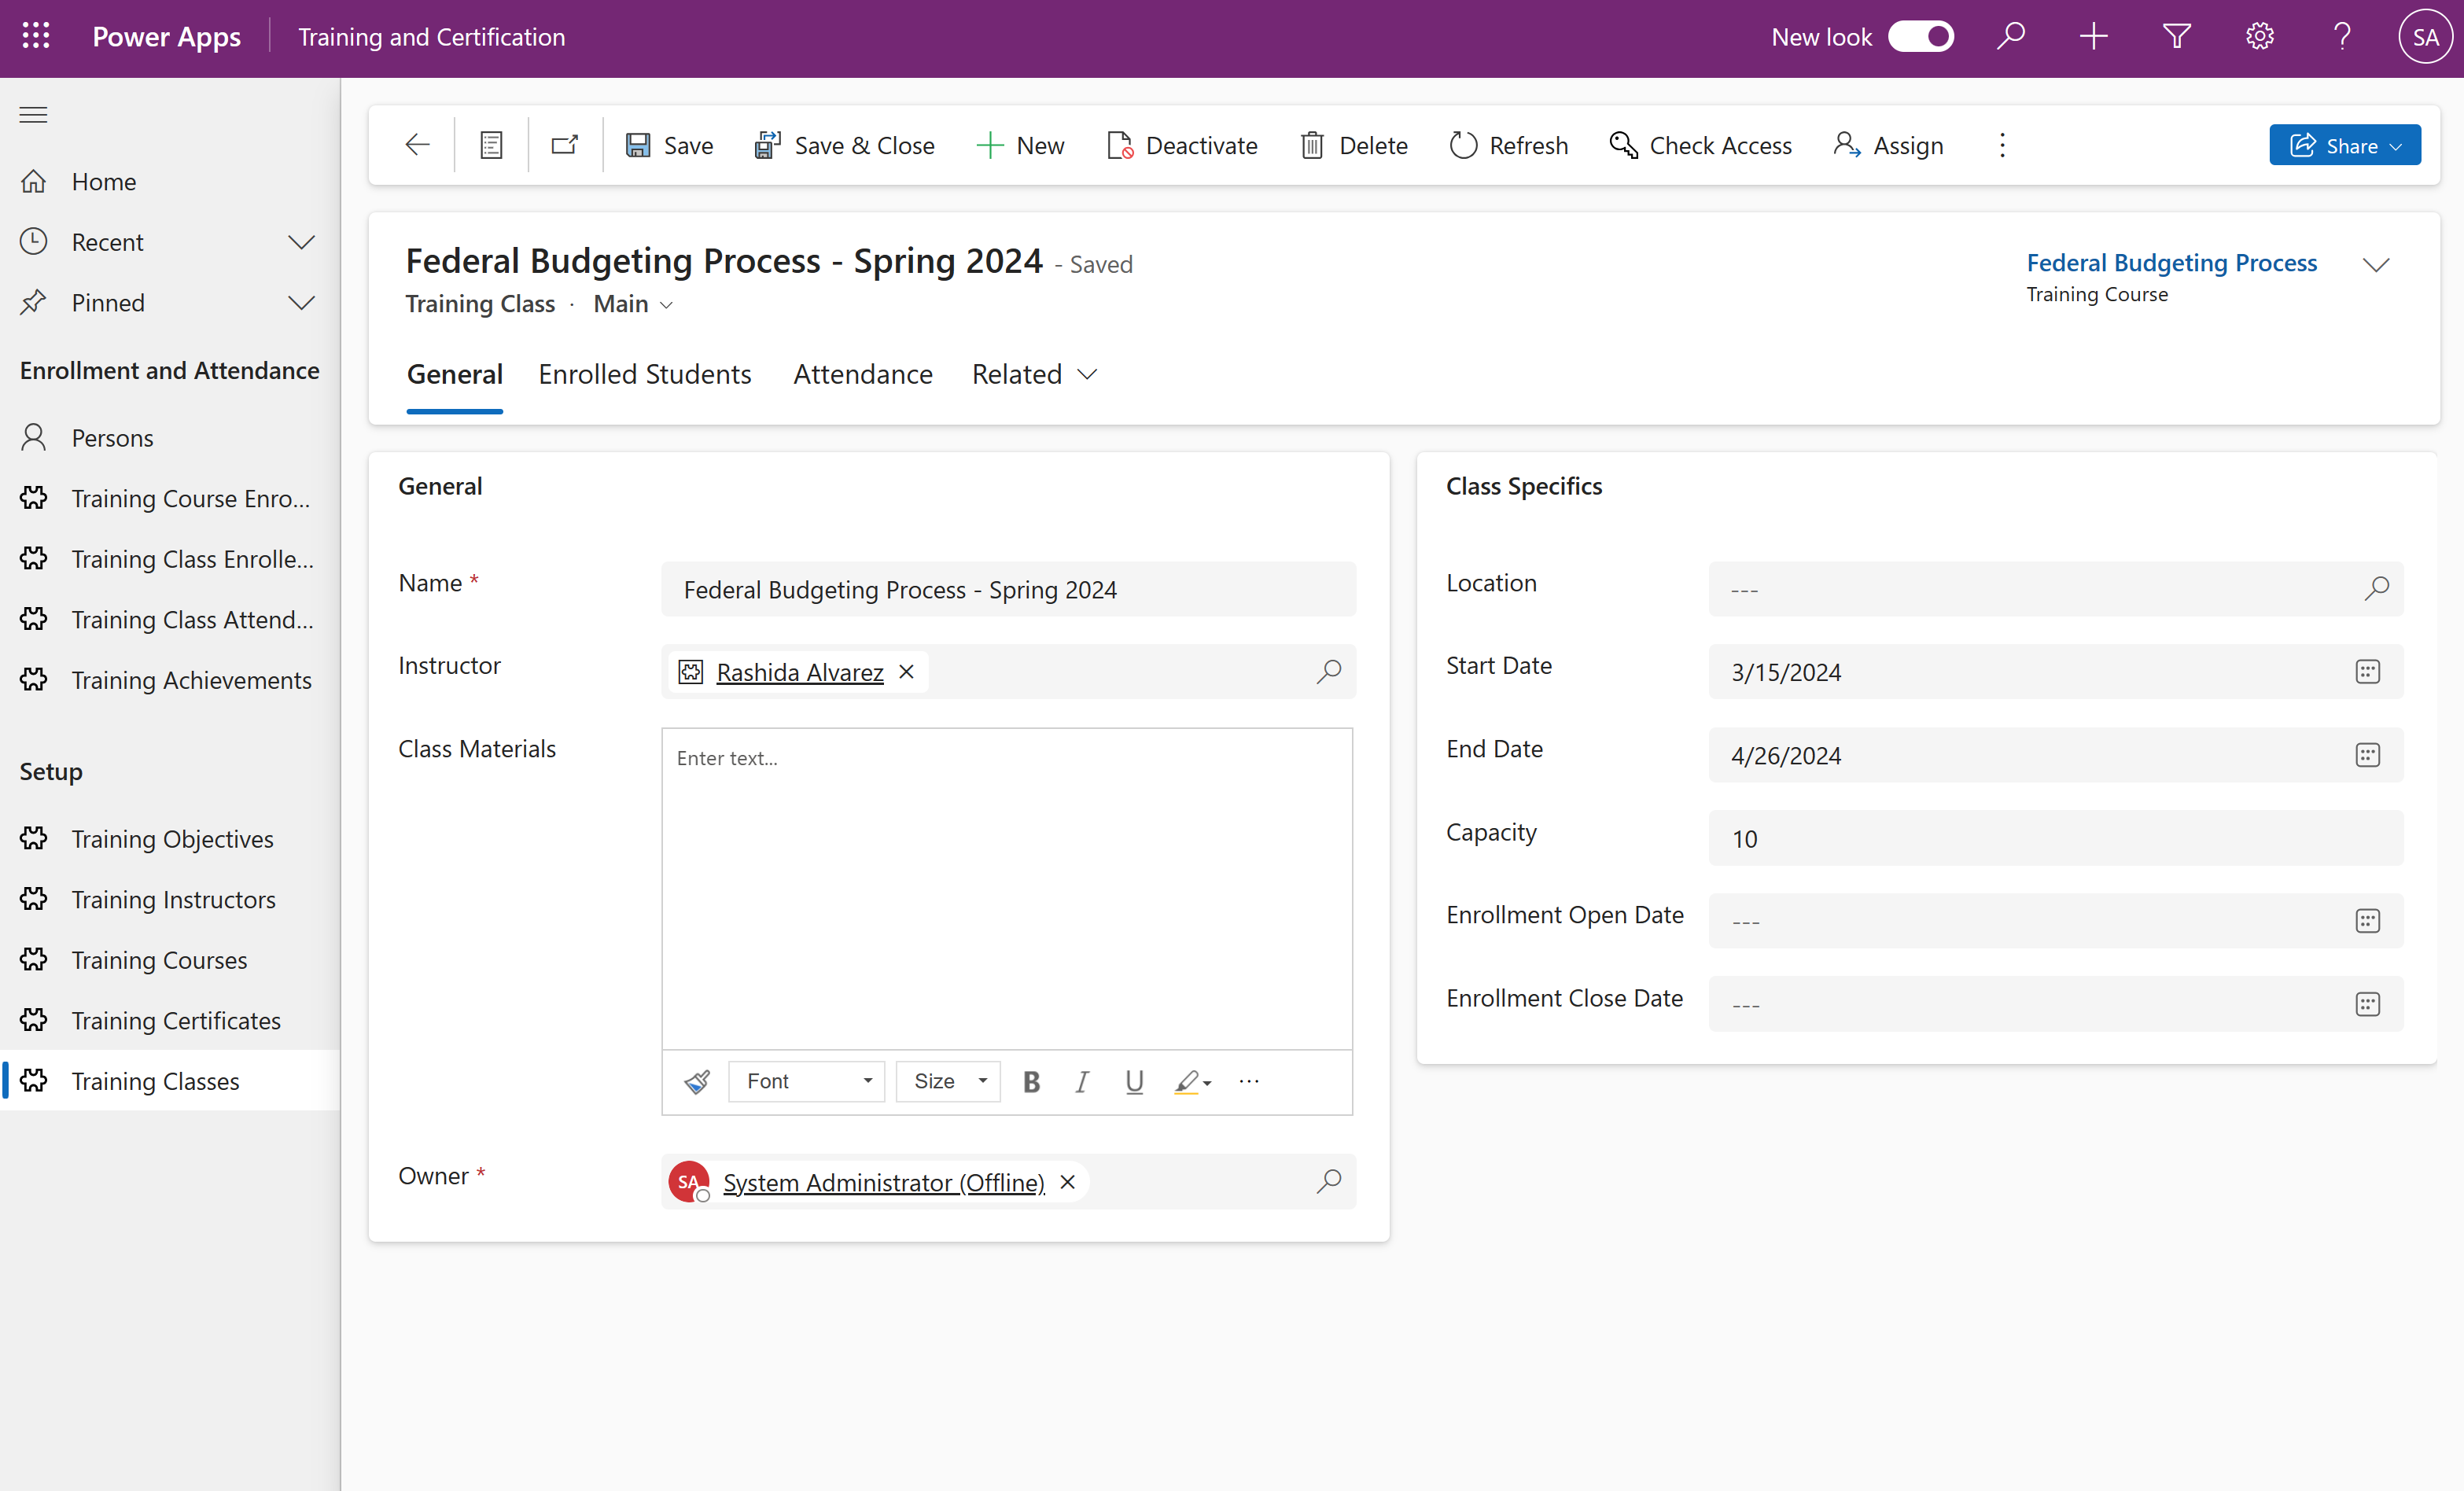This screenshot has height=1491, width=2464.
Task: Open the Federal Budgeting Process course link
Action: tap(2171, 262)
